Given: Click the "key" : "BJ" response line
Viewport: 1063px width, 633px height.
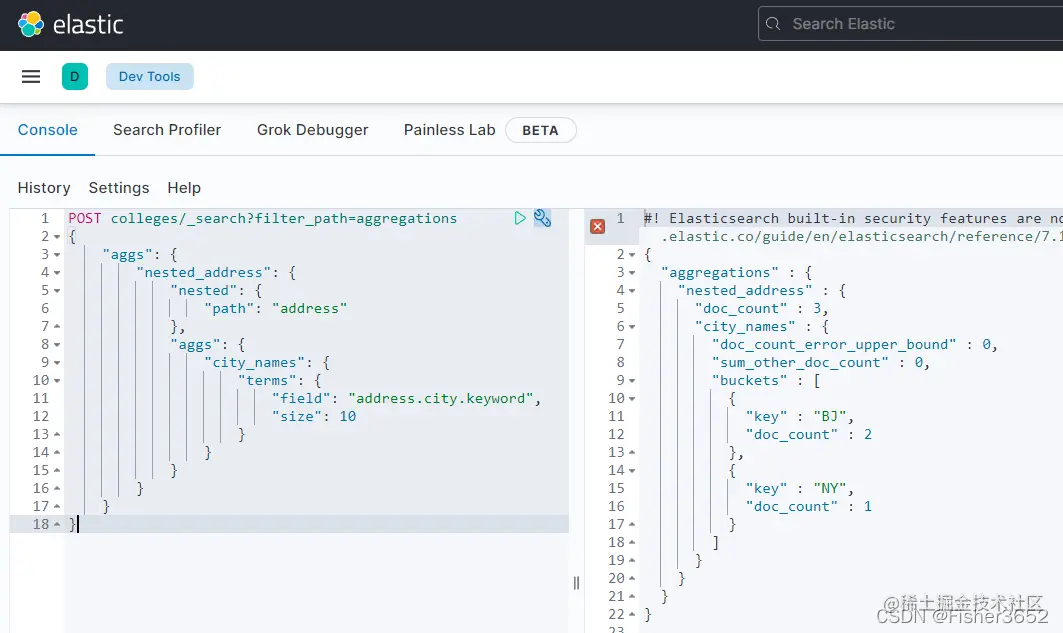Looking at the screenshot, I should tap(800, 416).
